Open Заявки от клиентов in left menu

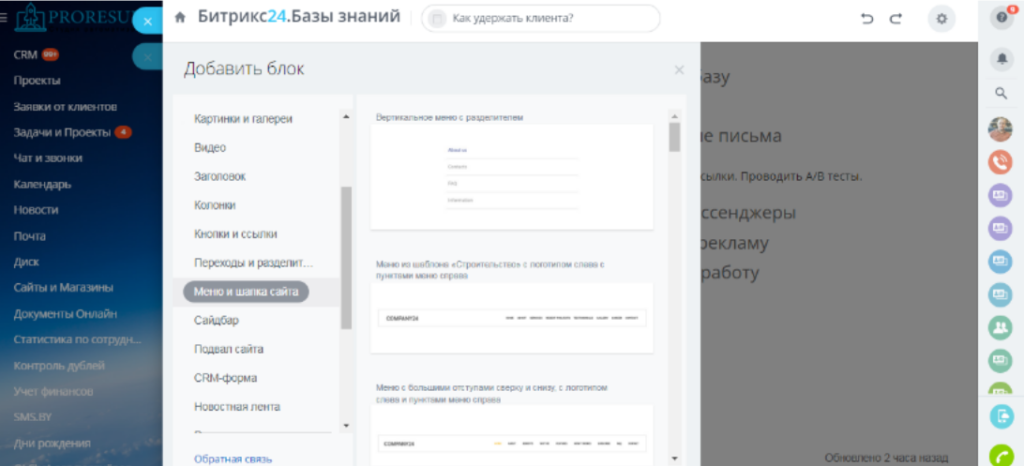(65, 106)
